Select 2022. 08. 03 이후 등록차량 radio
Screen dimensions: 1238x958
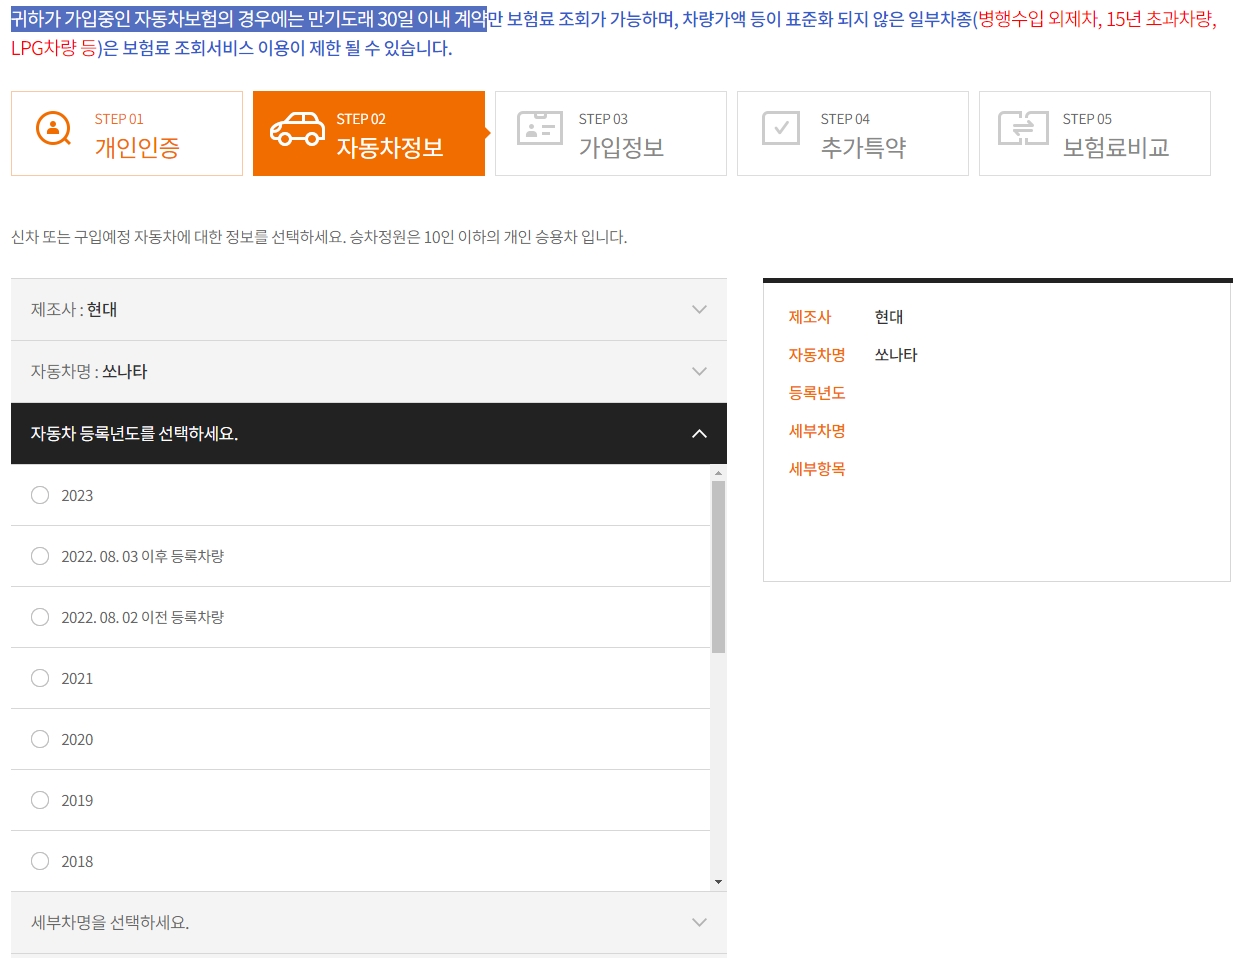40,556
